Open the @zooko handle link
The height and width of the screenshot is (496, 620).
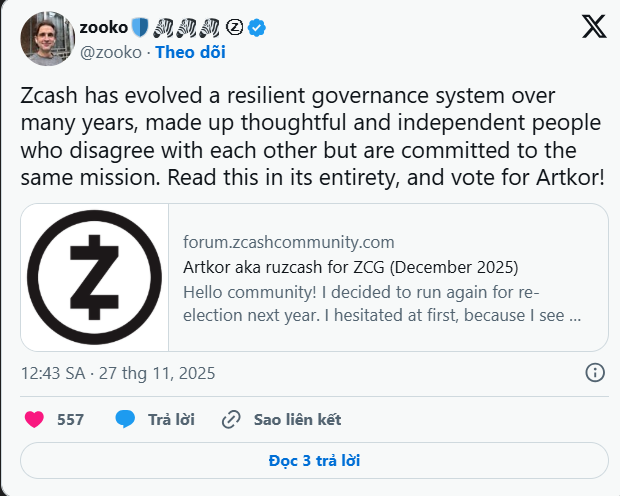tap(113, 52)
